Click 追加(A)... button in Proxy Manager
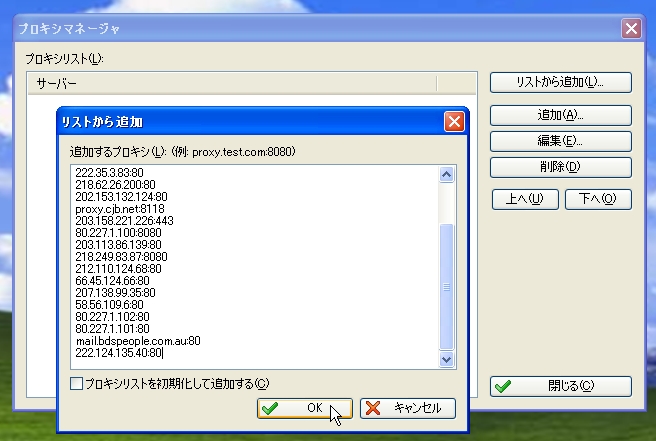This screenshot has height=441, width=656. 561,115
